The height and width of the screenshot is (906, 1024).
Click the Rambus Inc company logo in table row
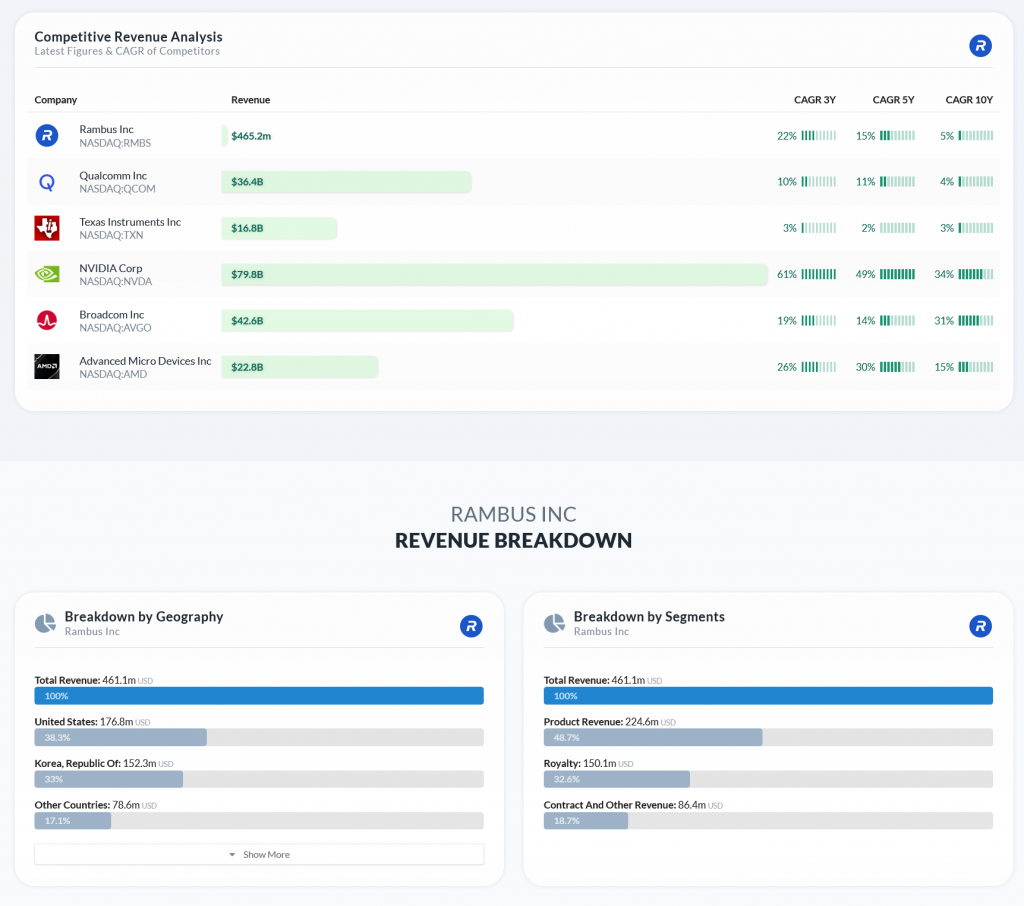[46, 136]
